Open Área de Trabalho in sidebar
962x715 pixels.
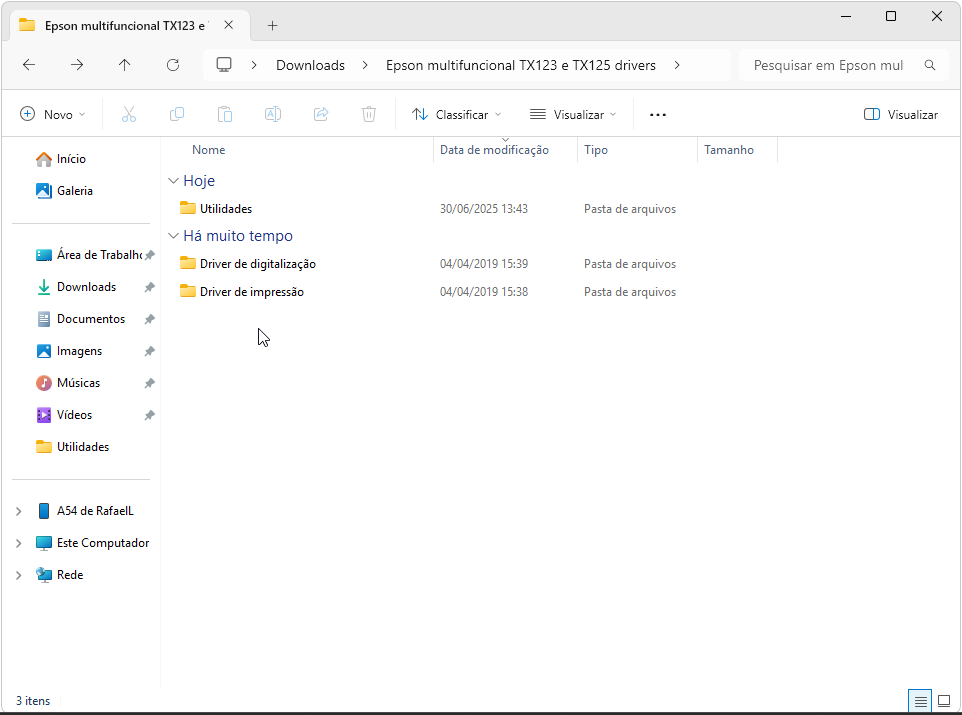tap(90, 255)
